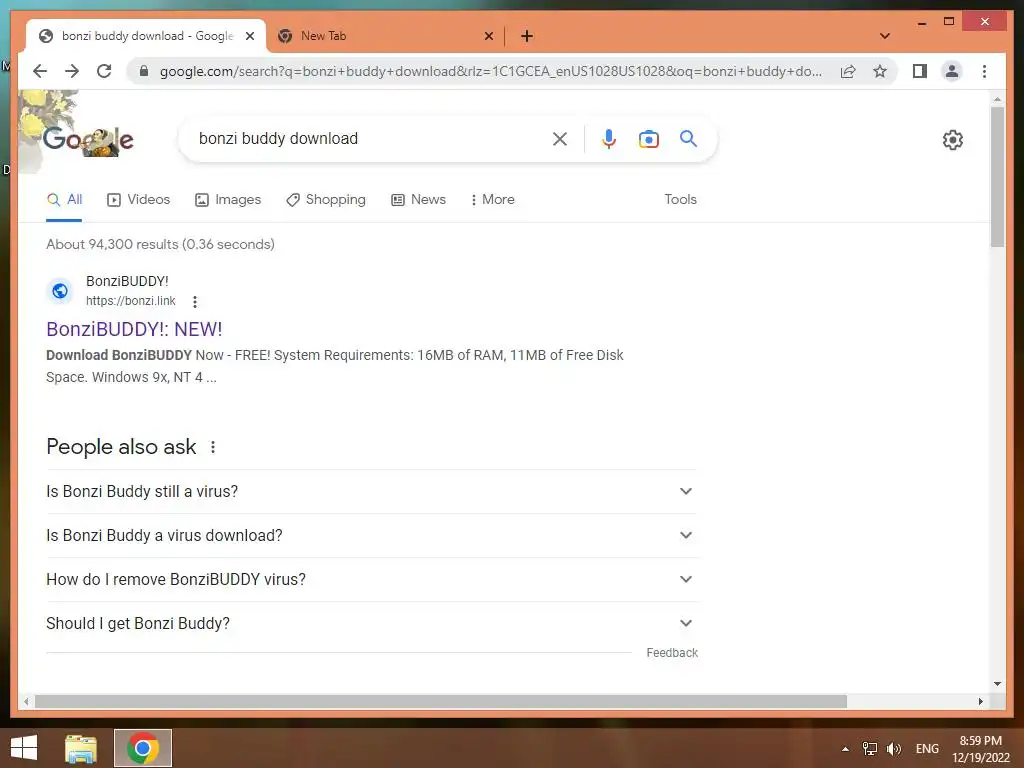Click the Feedback link
1024x768 pixels.
pyautogui.click(x=672, y=653)
